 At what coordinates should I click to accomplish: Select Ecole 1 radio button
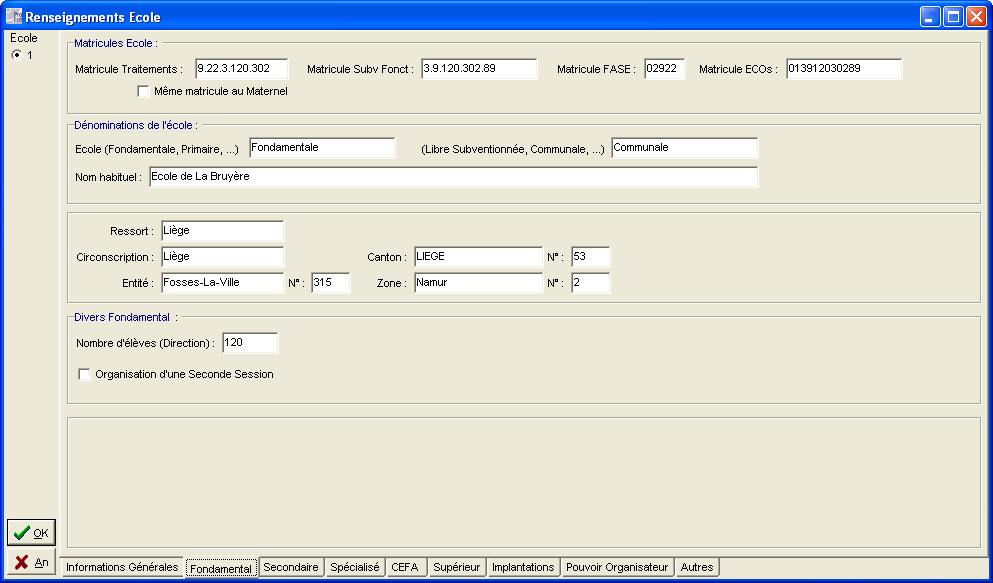tap(16, 55)
